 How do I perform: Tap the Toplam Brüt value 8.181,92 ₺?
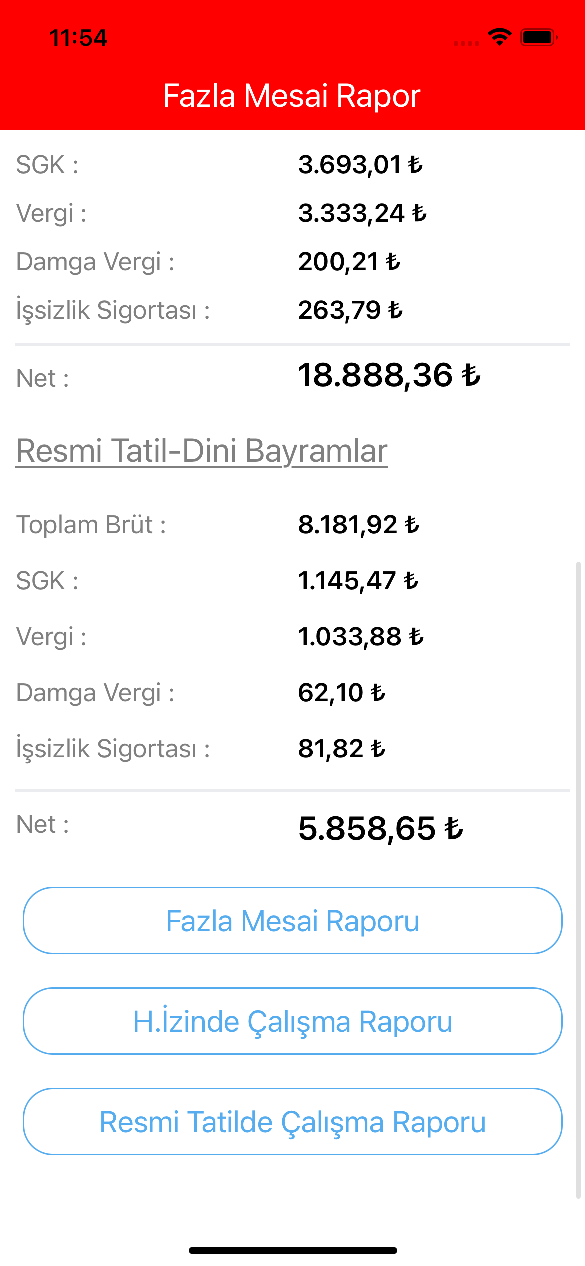[x=359, y=524]
